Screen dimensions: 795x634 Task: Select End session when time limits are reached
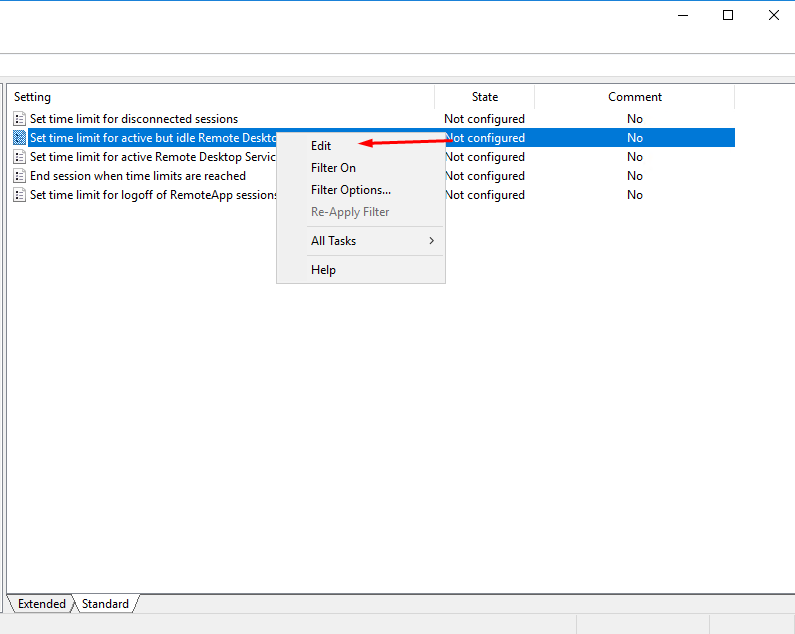137,176
